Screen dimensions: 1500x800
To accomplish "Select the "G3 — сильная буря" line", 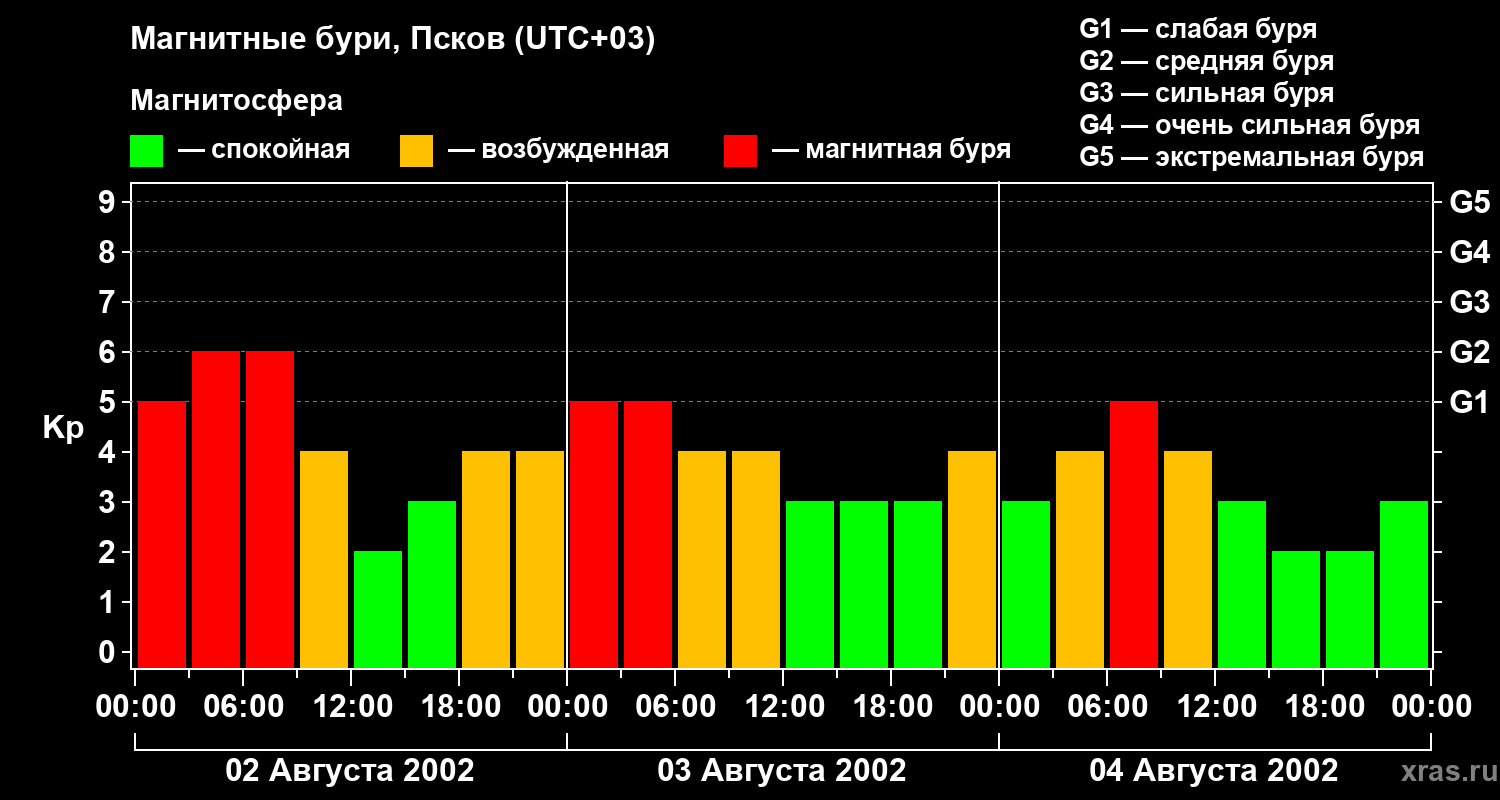I will point(1207,93).
